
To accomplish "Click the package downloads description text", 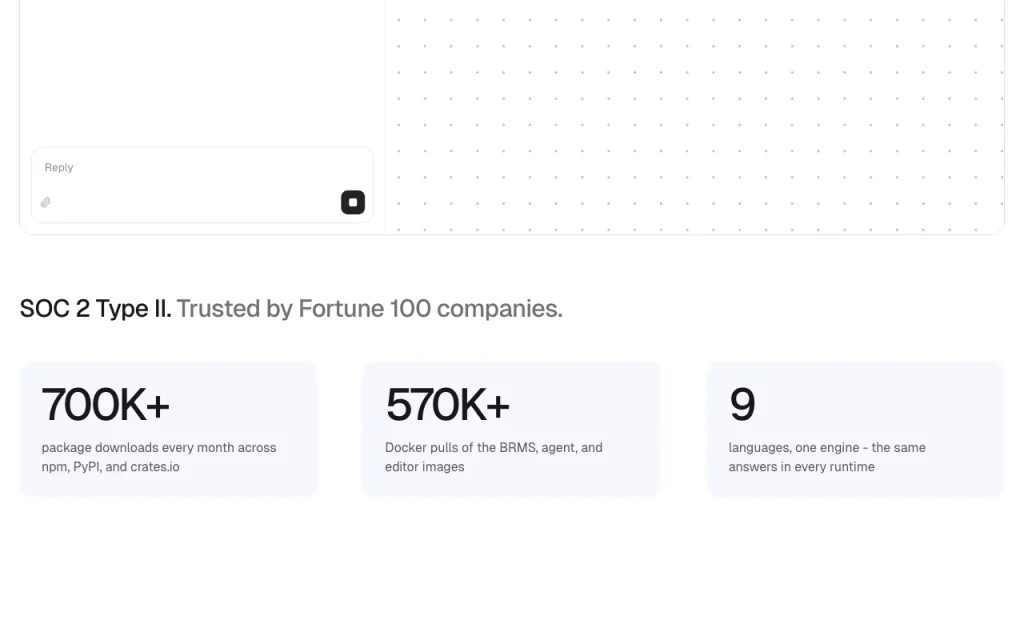I will (x=159, y=457).
